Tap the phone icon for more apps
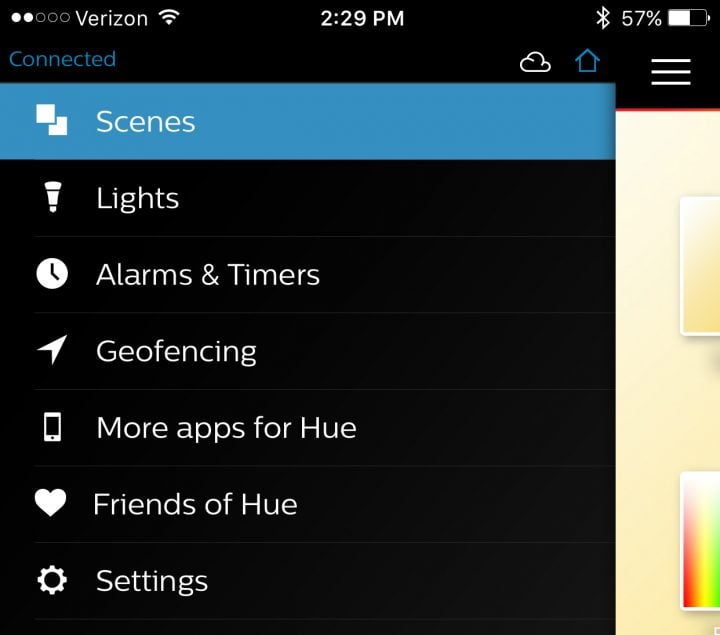This screenshot has height=635, width=720. point(52,427)
